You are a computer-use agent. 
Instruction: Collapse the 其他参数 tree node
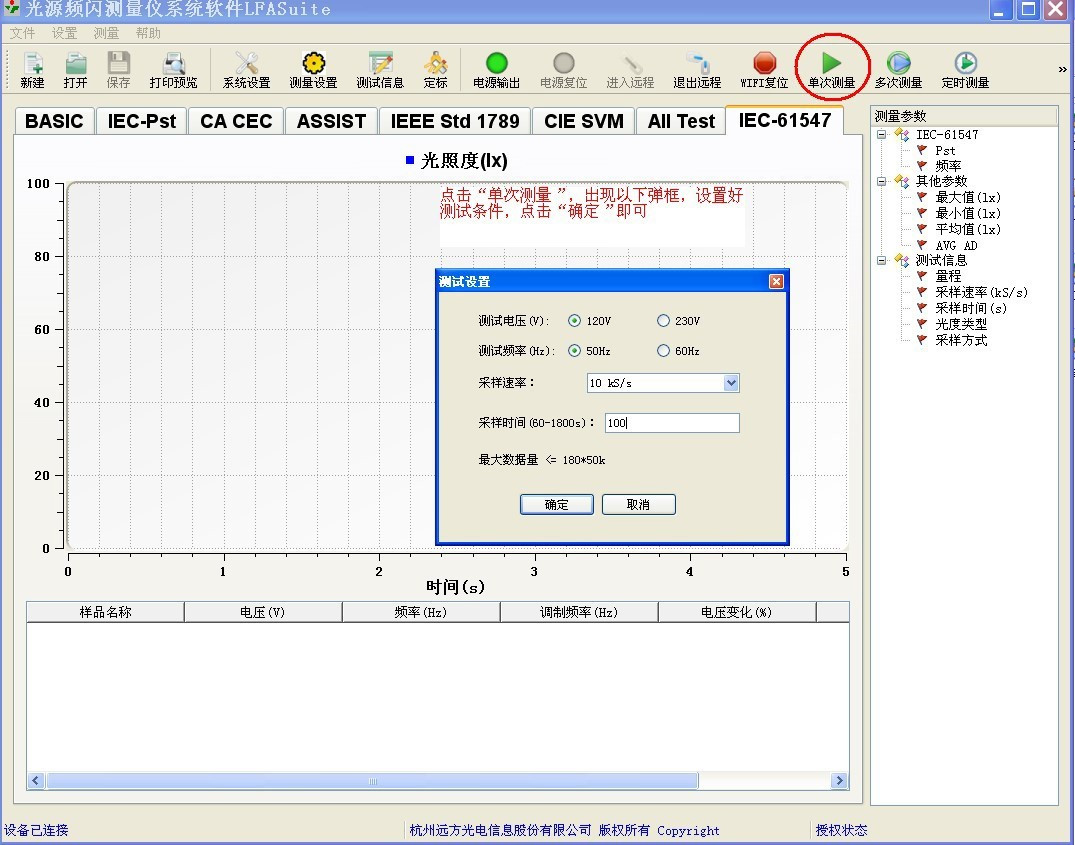[882, 181]
